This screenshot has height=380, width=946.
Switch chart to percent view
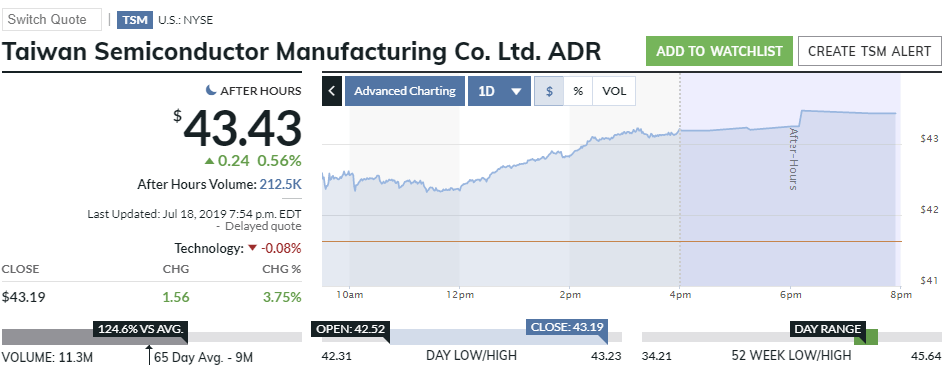click(x=578, y=91)
